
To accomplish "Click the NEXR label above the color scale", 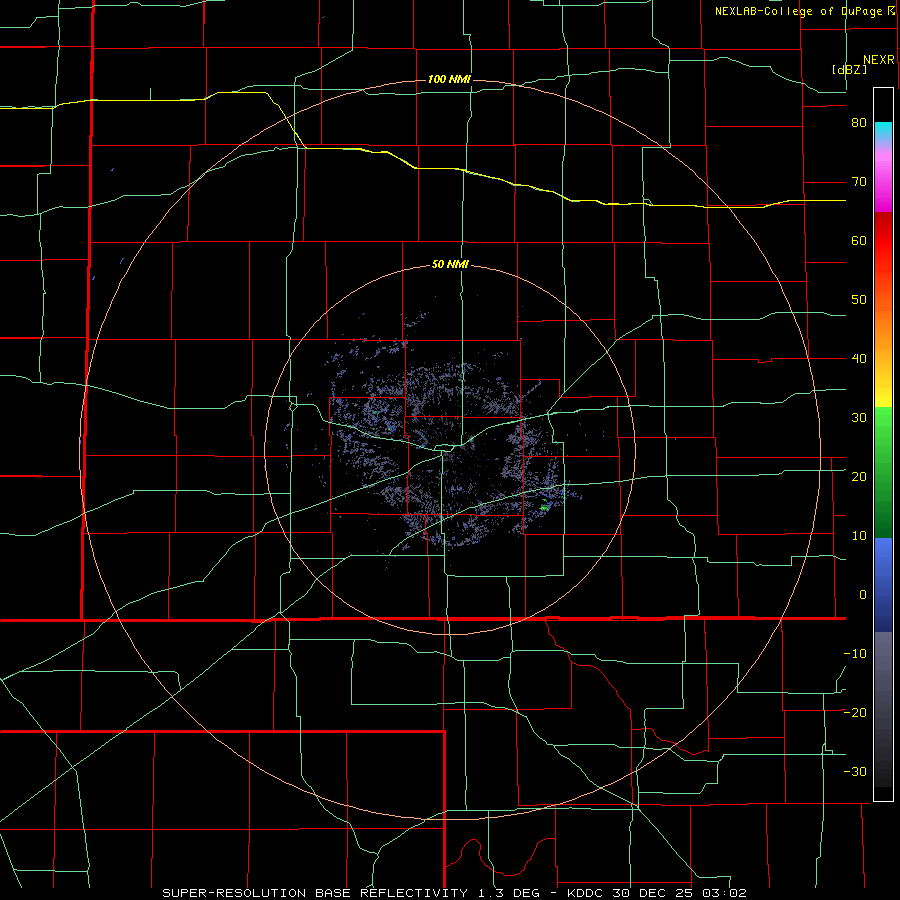I will coord(878,60).
